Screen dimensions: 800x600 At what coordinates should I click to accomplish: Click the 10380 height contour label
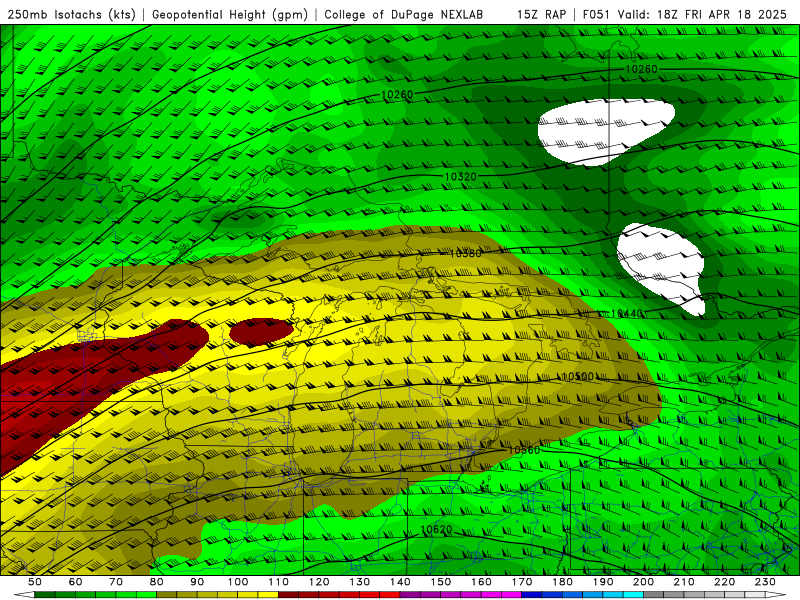pyautogui.click(x=465, y=253)
